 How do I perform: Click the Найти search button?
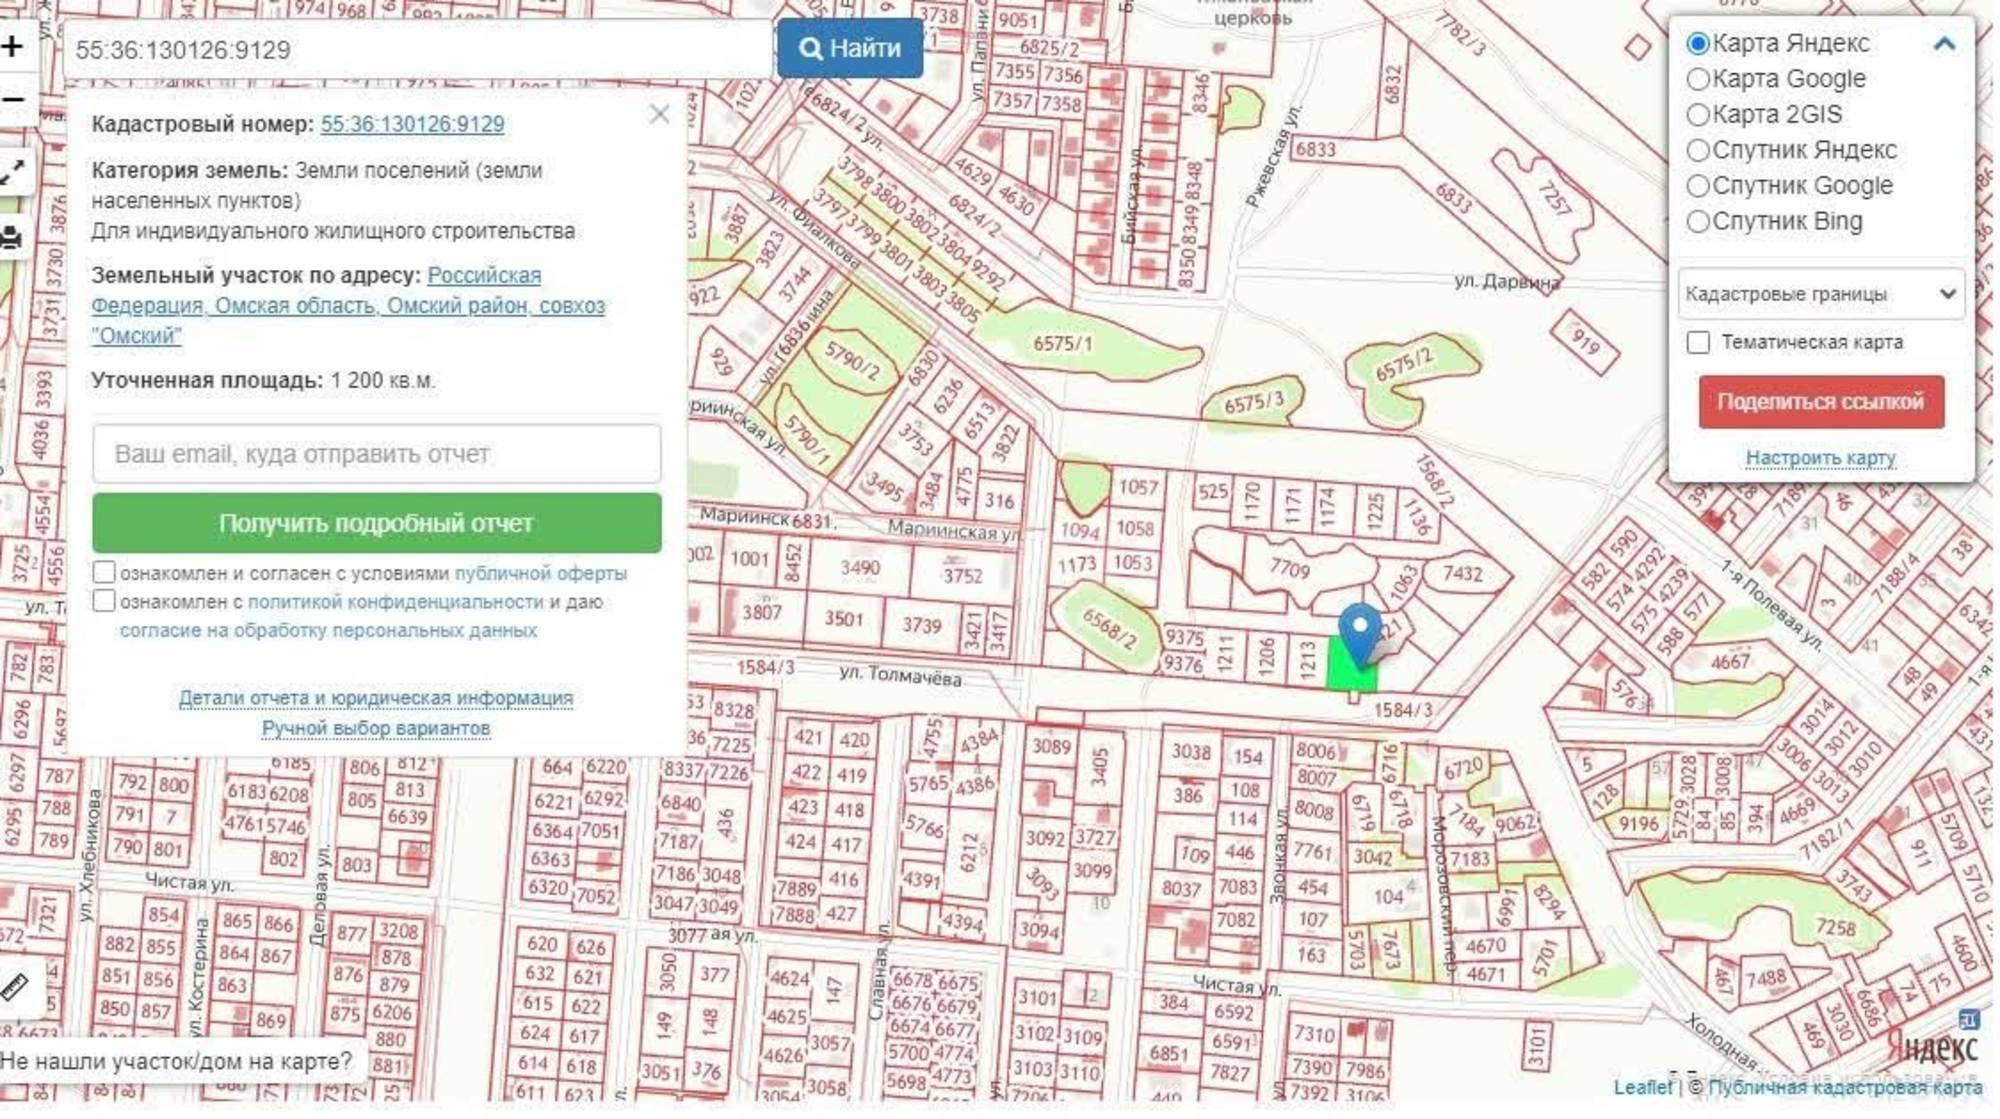pos(850,48)
